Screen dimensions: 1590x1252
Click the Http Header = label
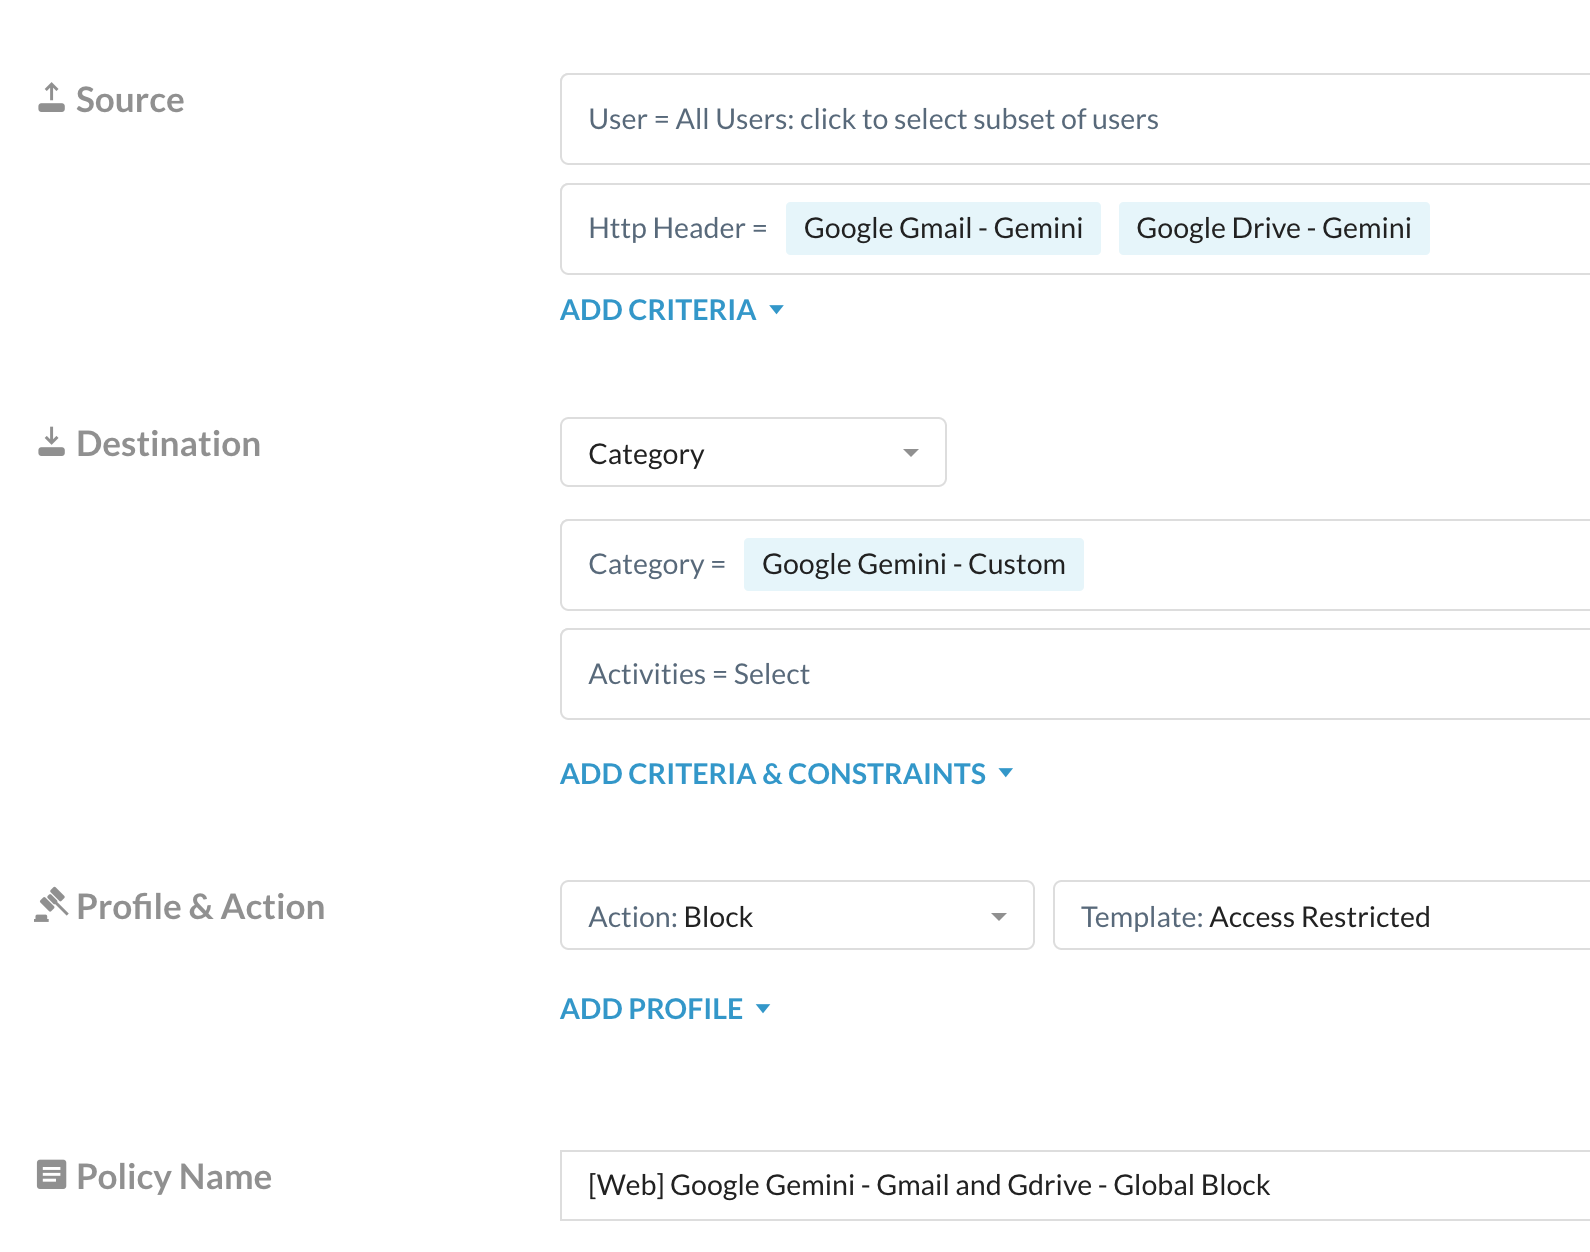[677, 228]
